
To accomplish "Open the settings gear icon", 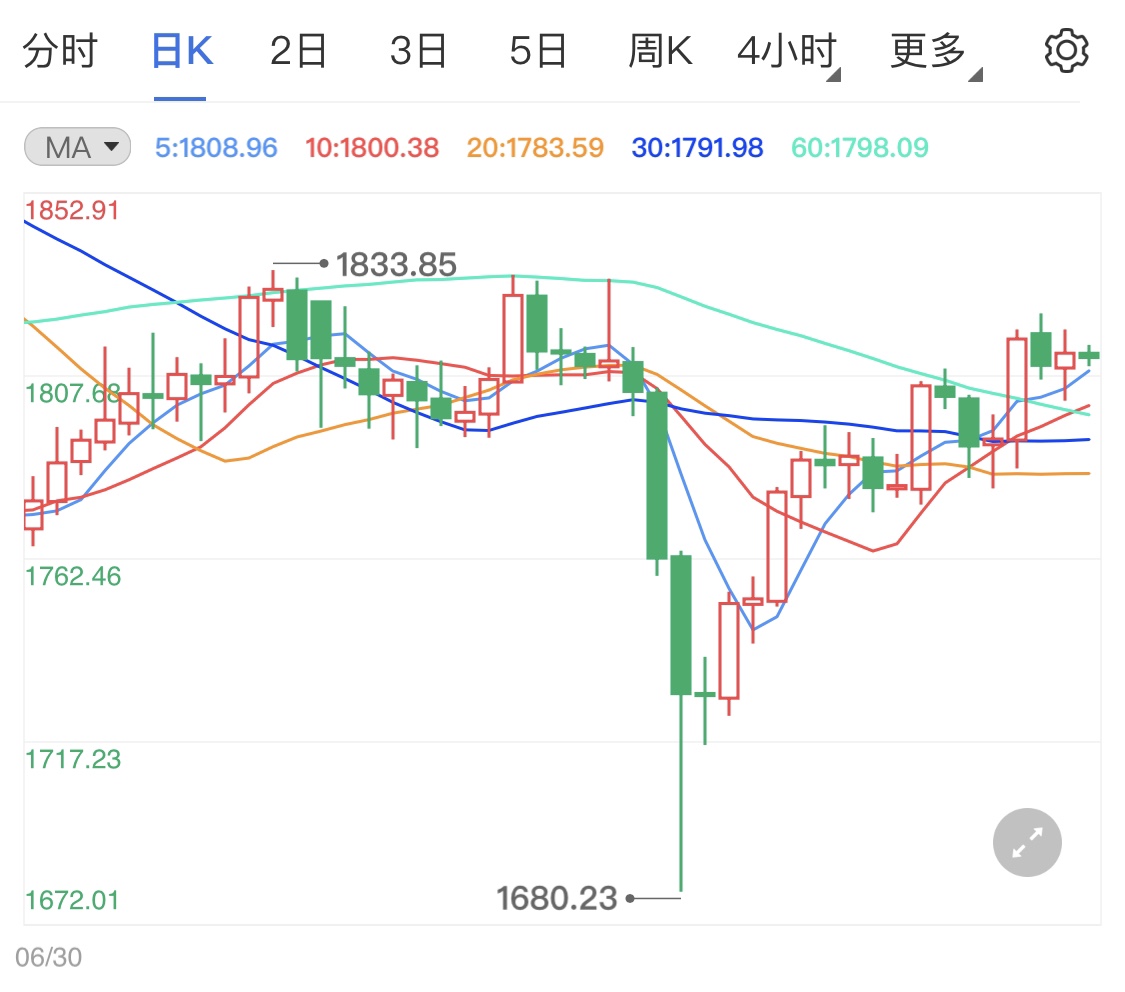I will [1066, 50].
